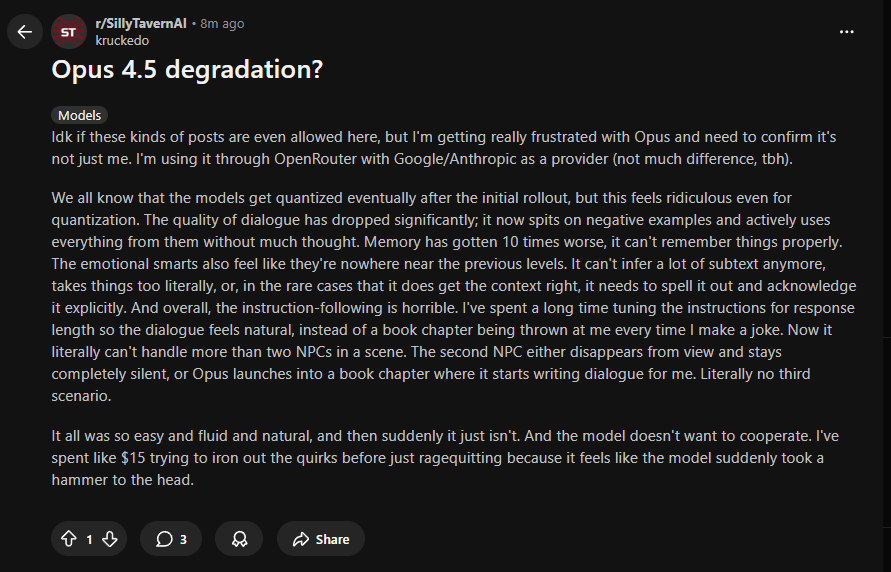
Task: Go to r/SillyTavernAI community link
Action: [140, 23]
